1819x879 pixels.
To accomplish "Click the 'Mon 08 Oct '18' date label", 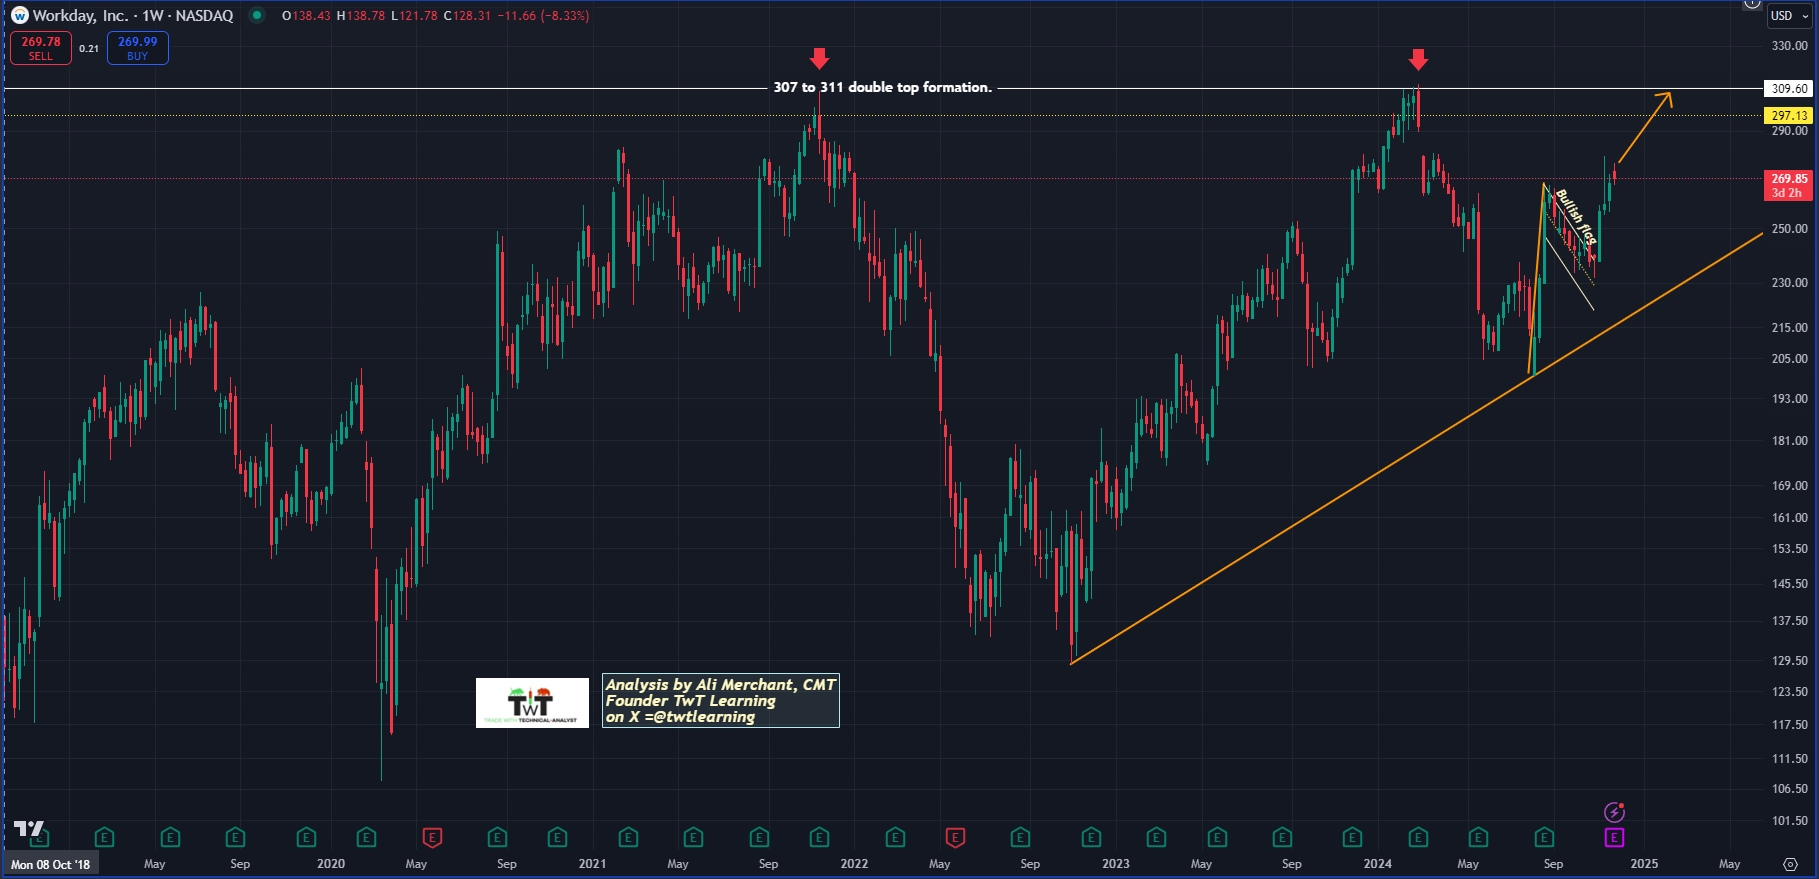I will [x=50, y=864].
